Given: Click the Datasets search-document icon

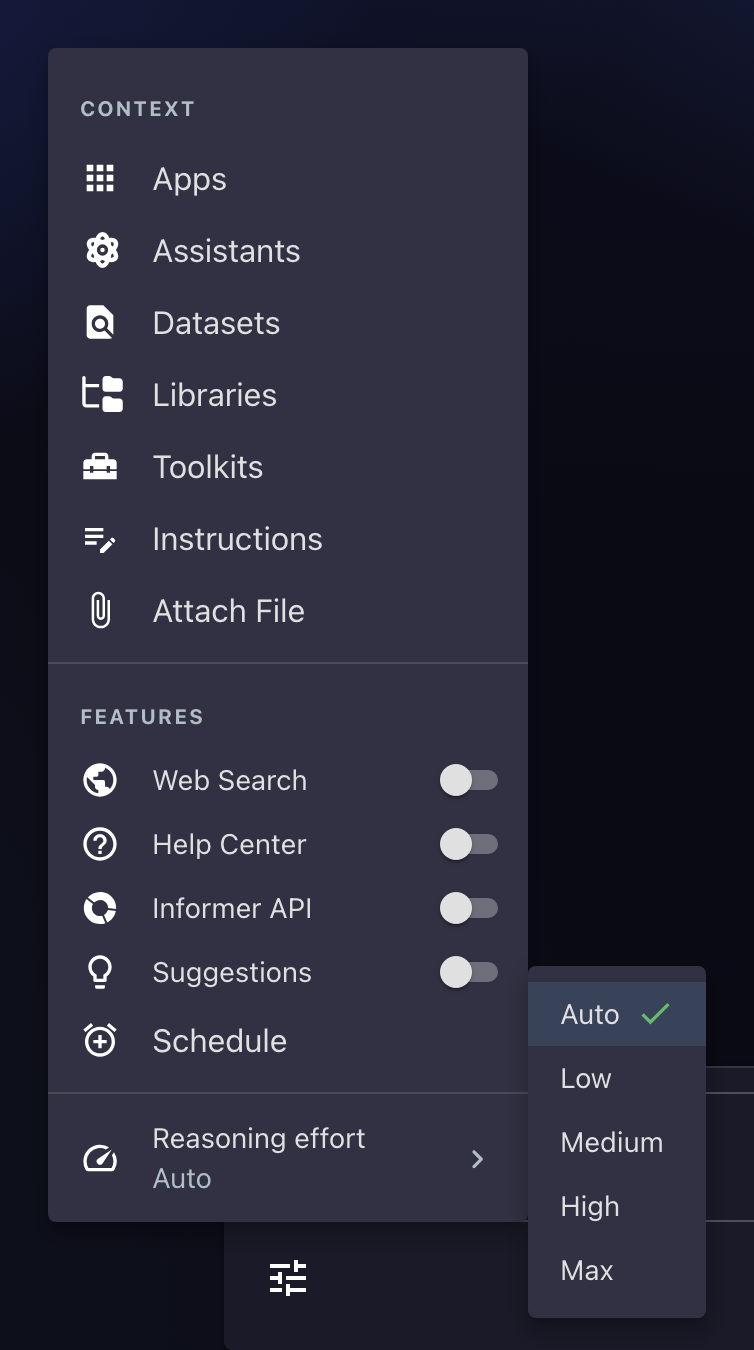Looking at the screenshot, I should point(100,323).
